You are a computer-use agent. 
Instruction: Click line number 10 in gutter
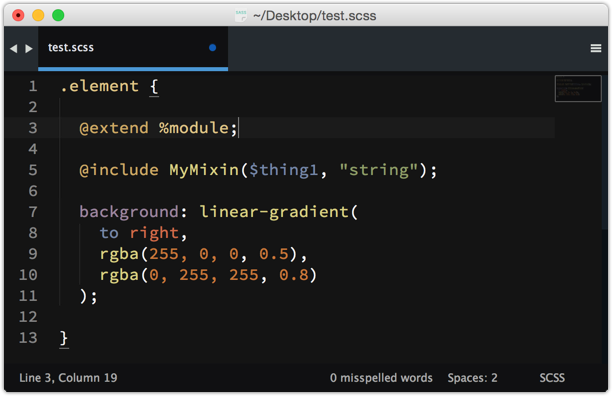pyautogui.click(x=28, y=275)
